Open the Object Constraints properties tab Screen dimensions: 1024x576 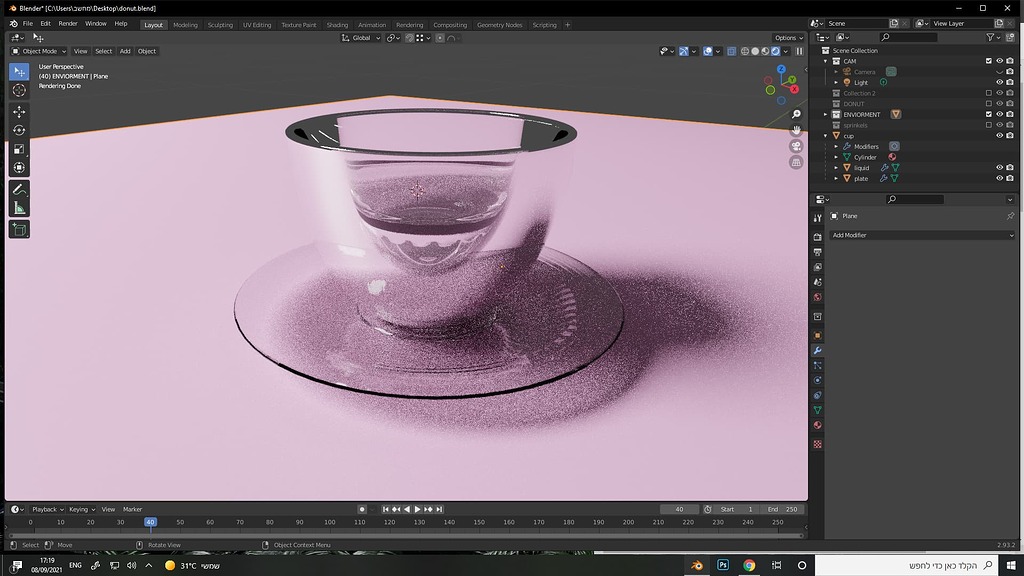click(818, 395)
